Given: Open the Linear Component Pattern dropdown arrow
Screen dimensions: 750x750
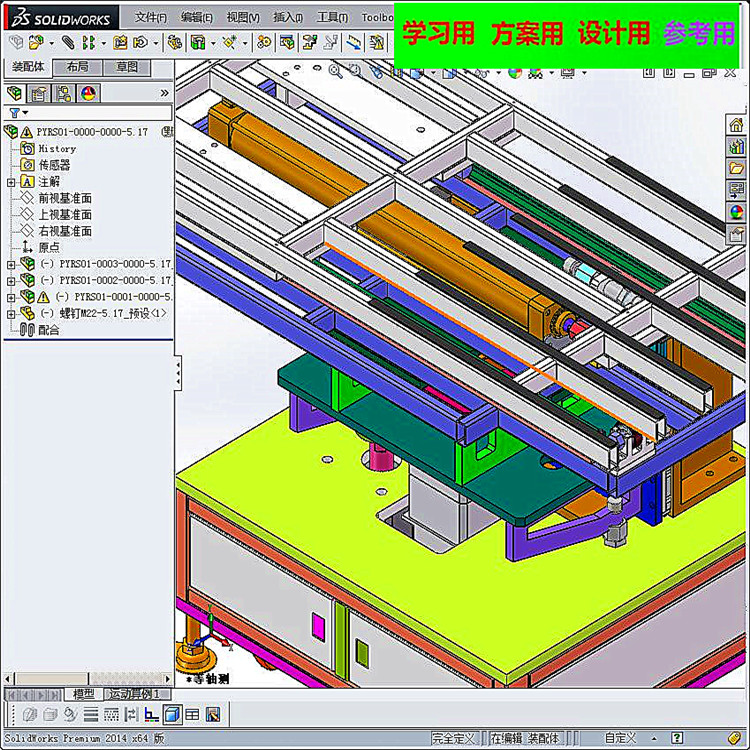Looking at the screenshot, I should 103,44.
